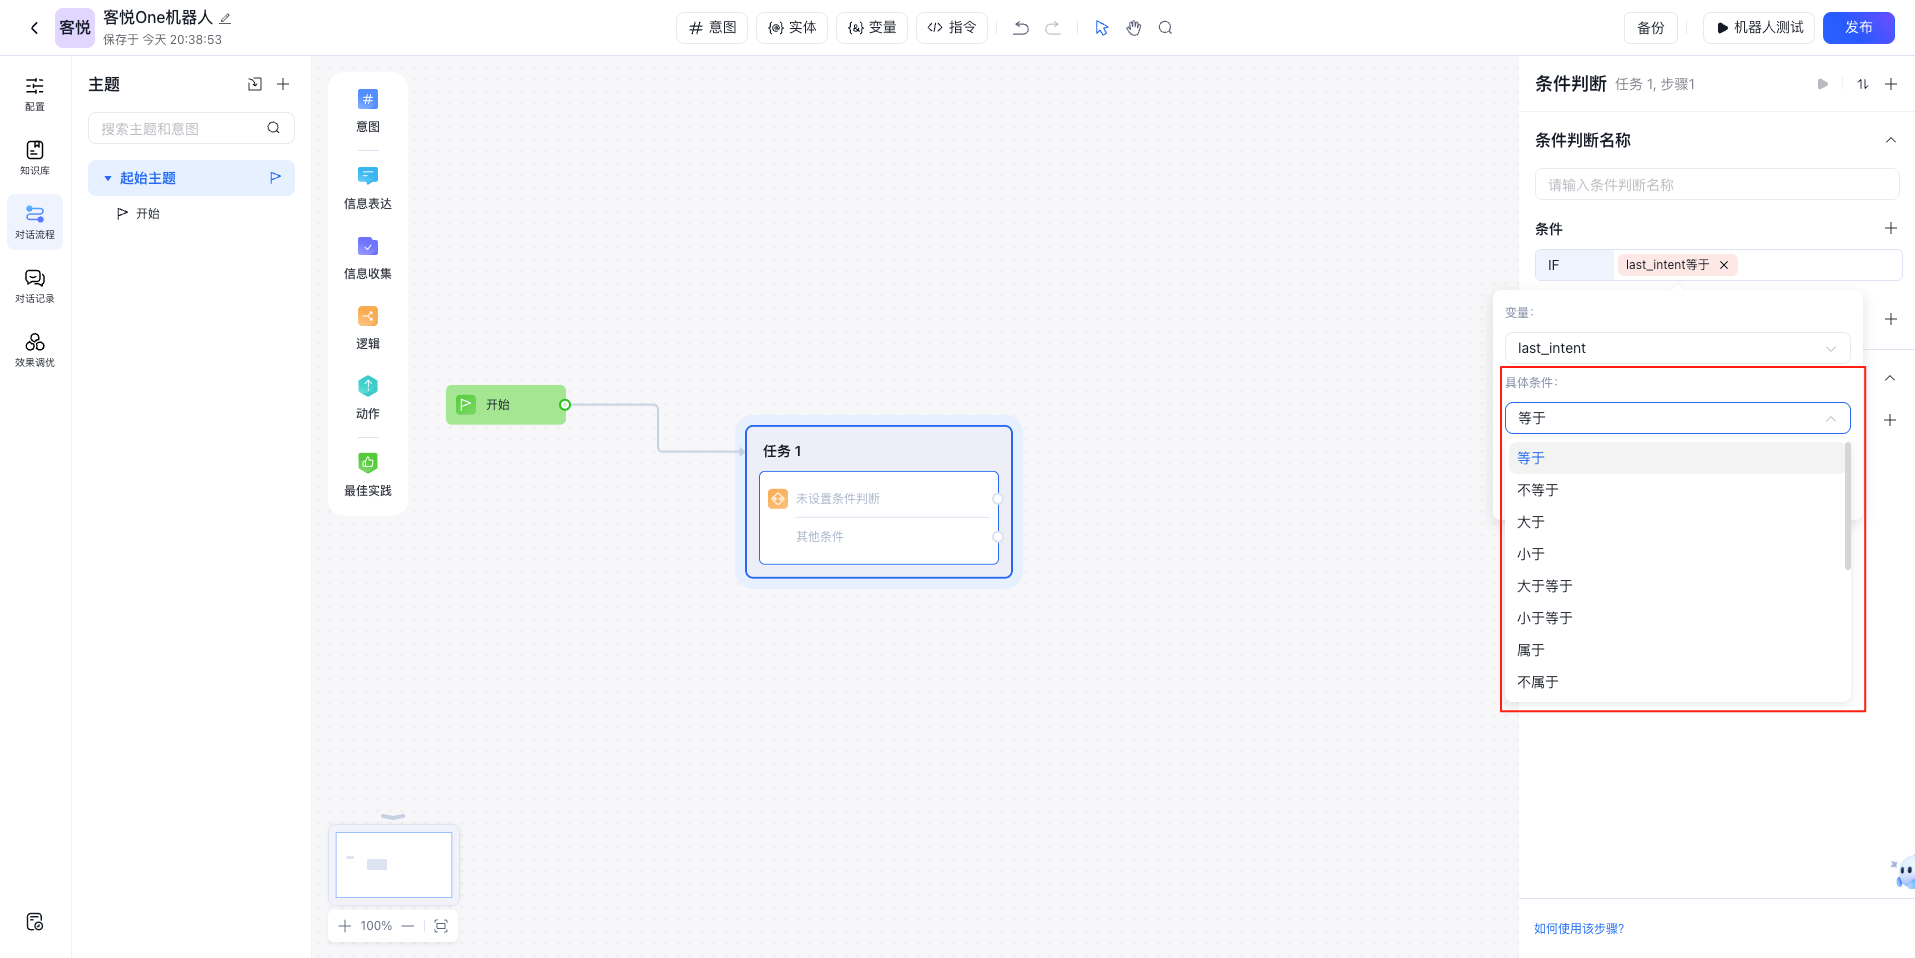Click the 发布 button
Screen dimensions: 1915x958
tap(1858, 28)
